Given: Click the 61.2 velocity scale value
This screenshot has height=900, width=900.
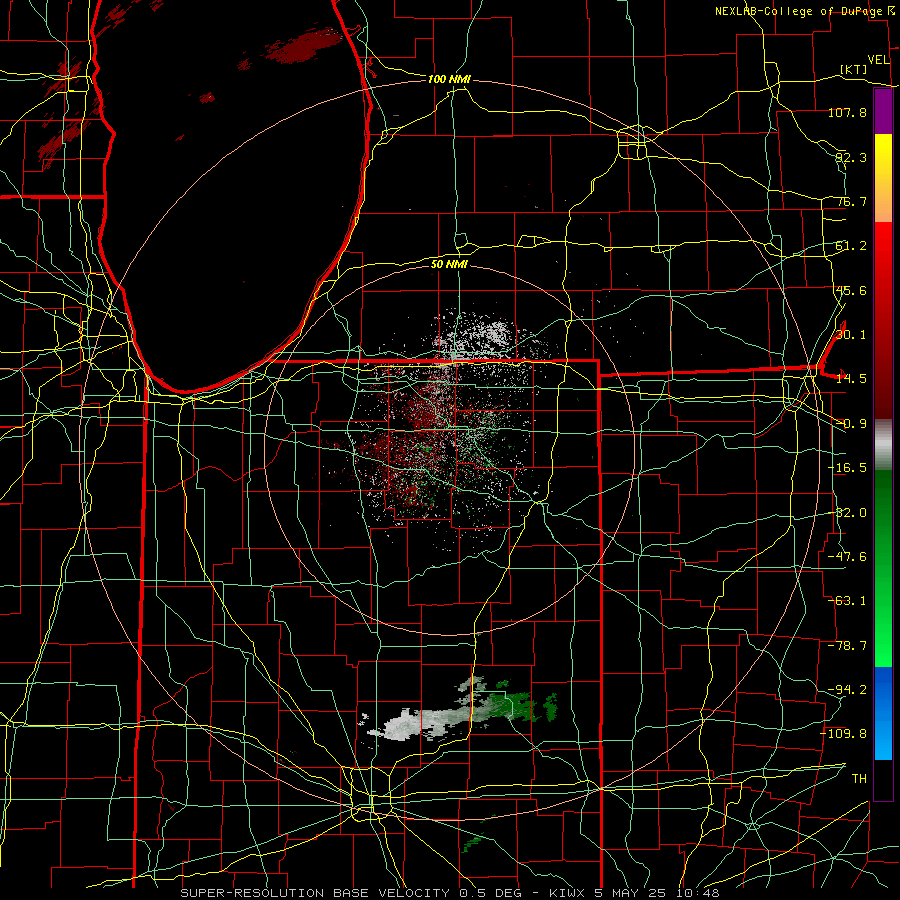Looking at the screenshot, I should [x=851, y=246].
